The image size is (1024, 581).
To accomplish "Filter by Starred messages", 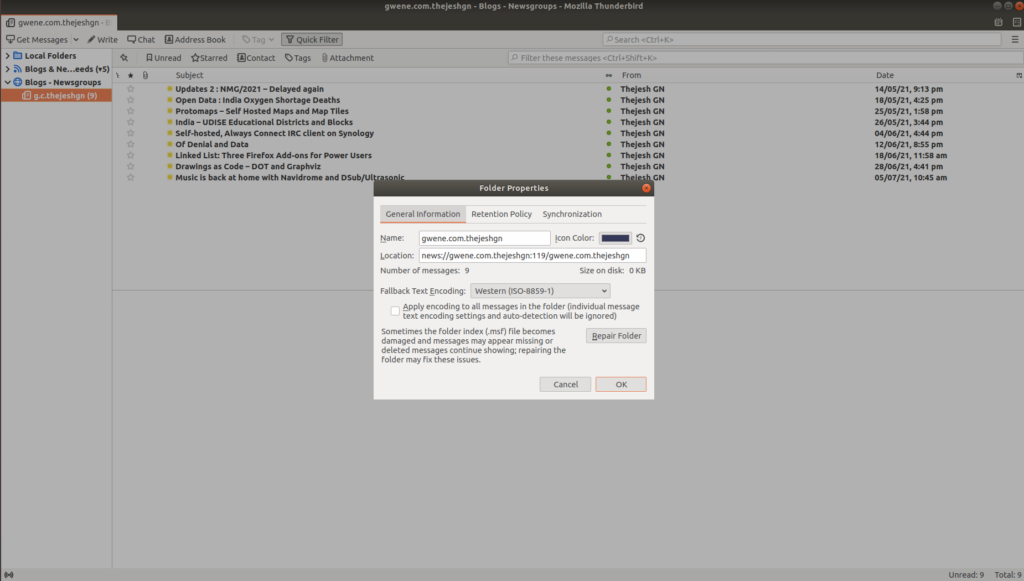I will tap(209, 57).
